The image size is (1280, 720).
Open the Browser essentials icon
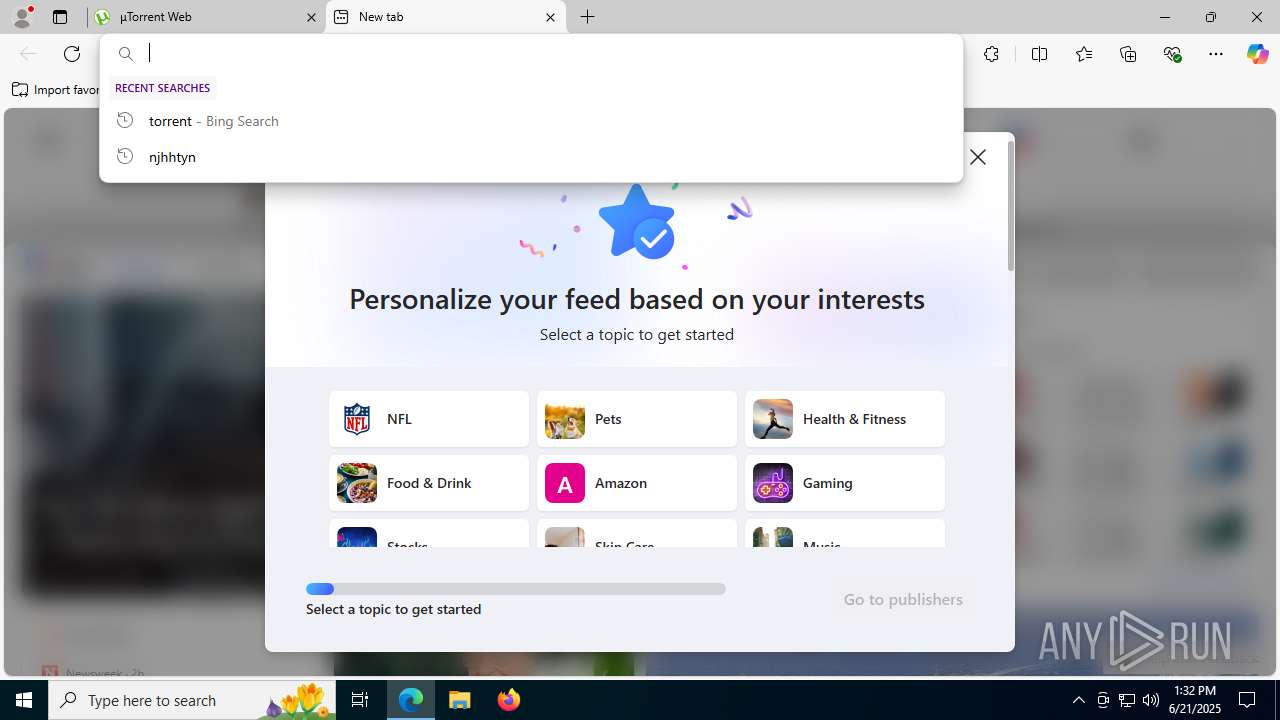1172,54
